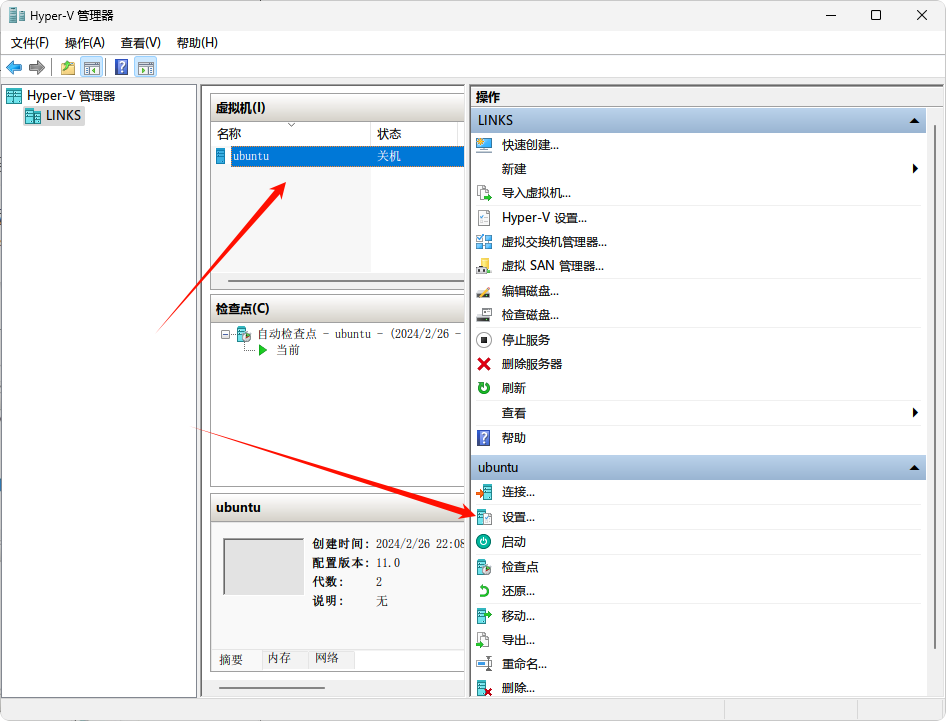Click 连接... action link
The height and width of the screenshot is (721, 946).
518,492
